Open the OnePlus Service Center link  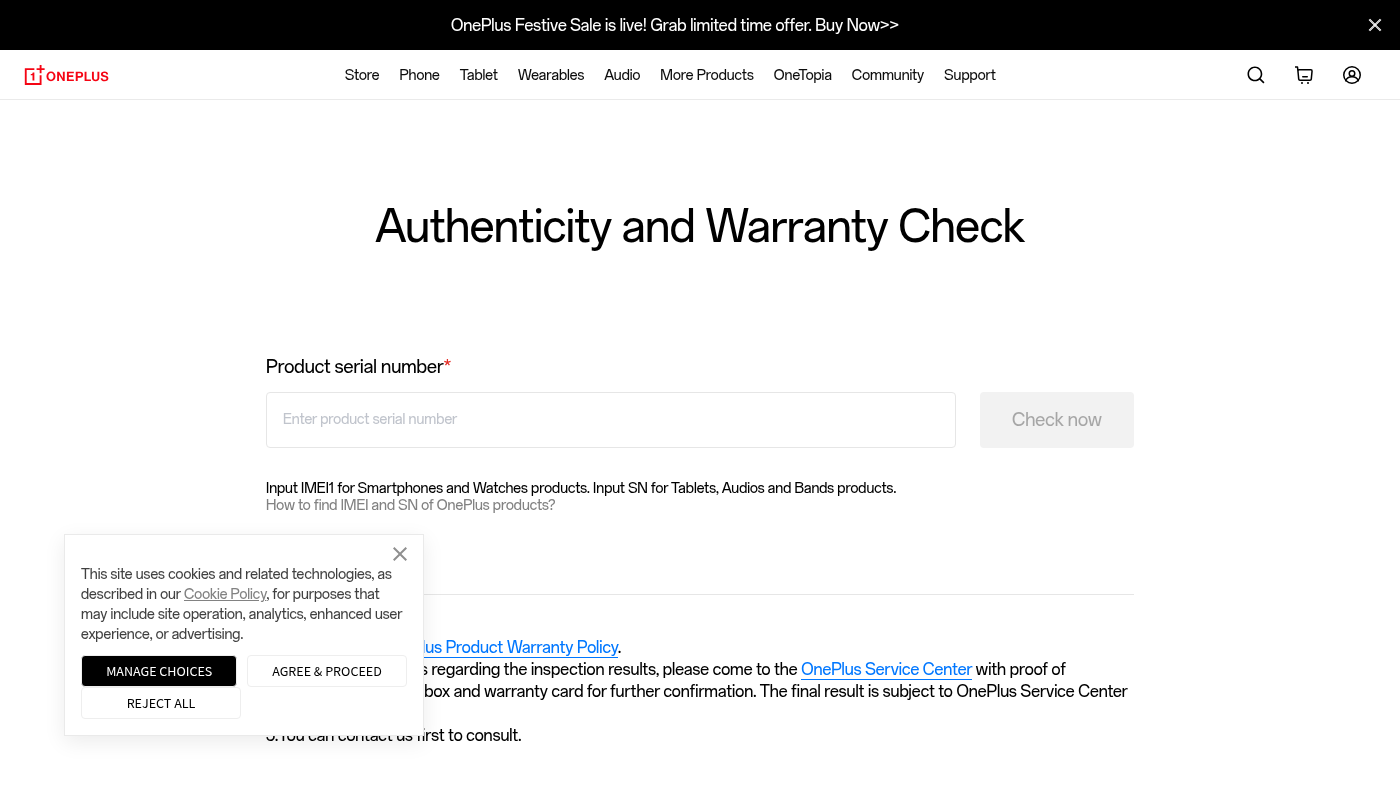pyautogui.click(x=886, y=669)
